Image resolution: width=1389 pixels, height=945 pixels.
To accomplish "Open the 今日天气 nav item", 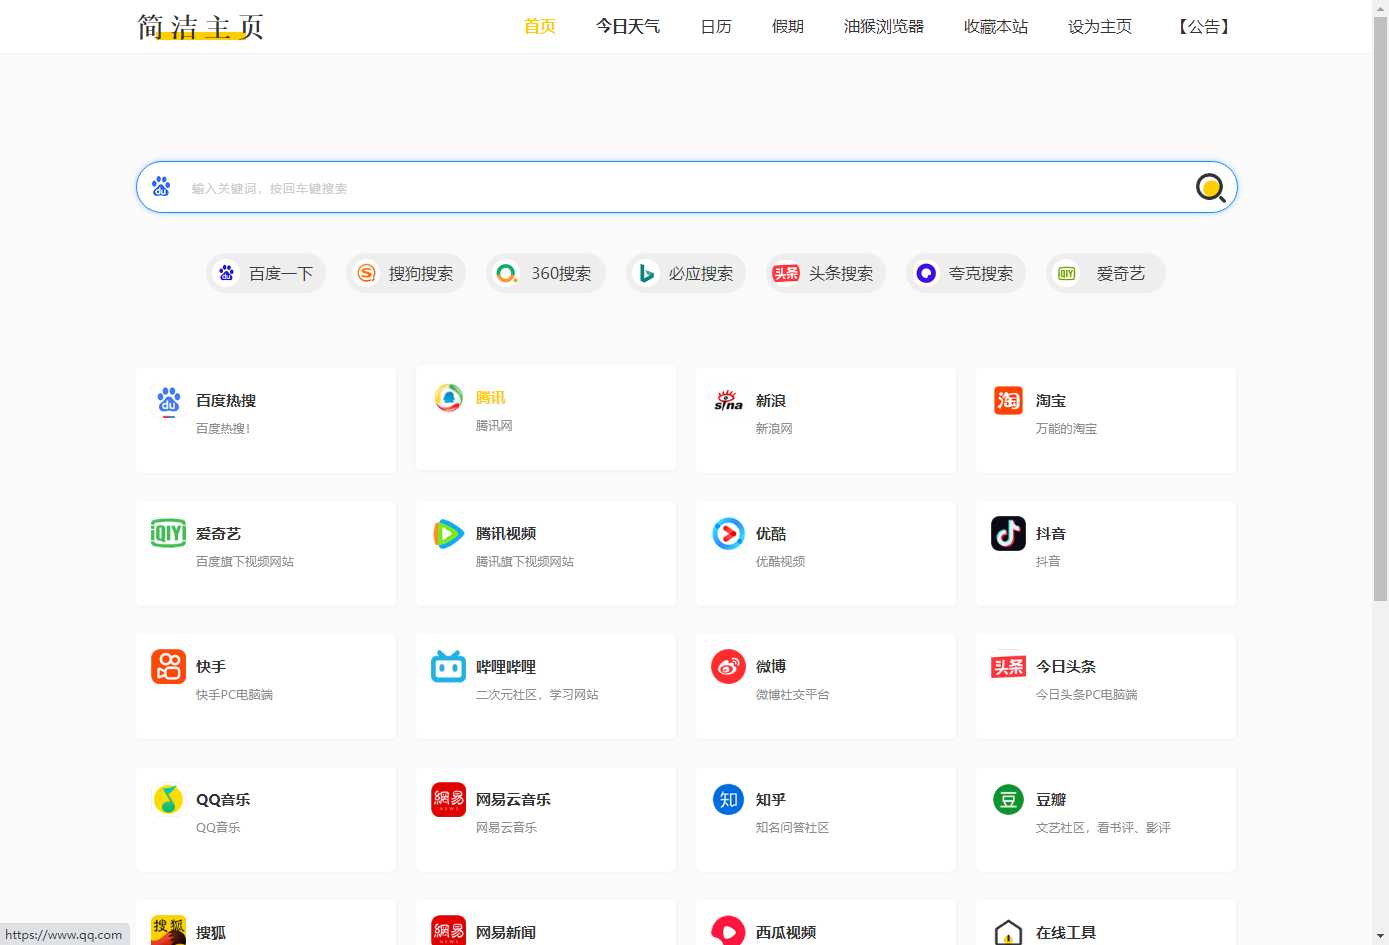I will tap(628, 26).
